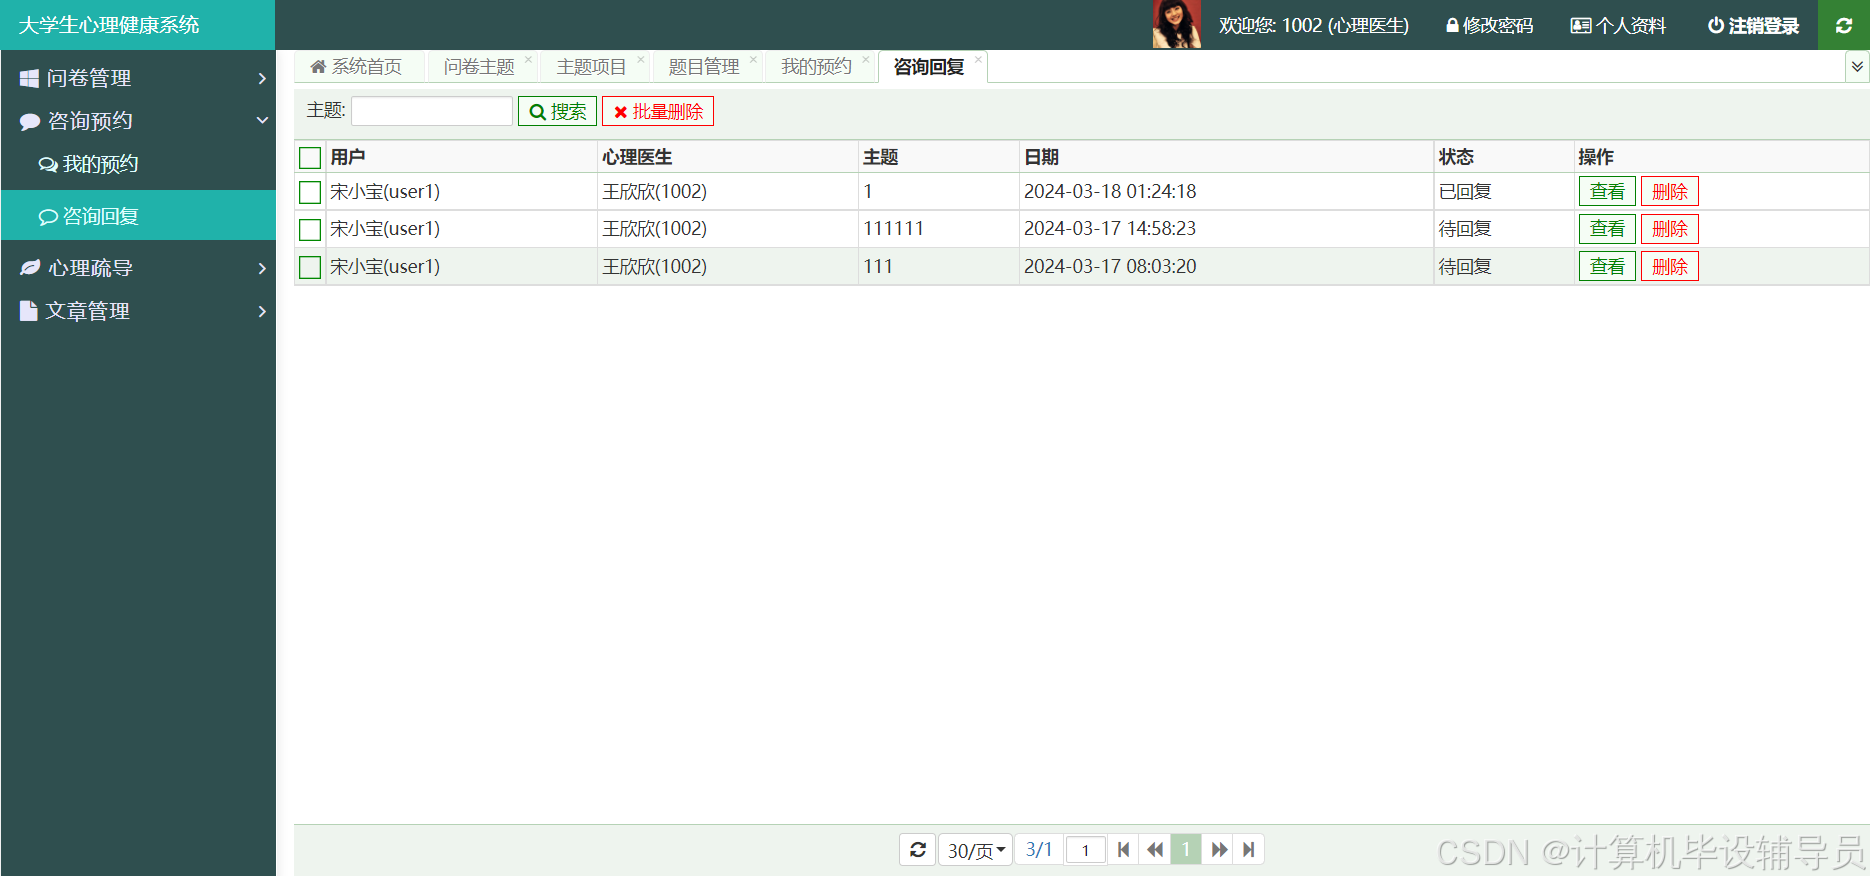Collapse the 咨询预约 sidebar menu

[x=138, y=121]
